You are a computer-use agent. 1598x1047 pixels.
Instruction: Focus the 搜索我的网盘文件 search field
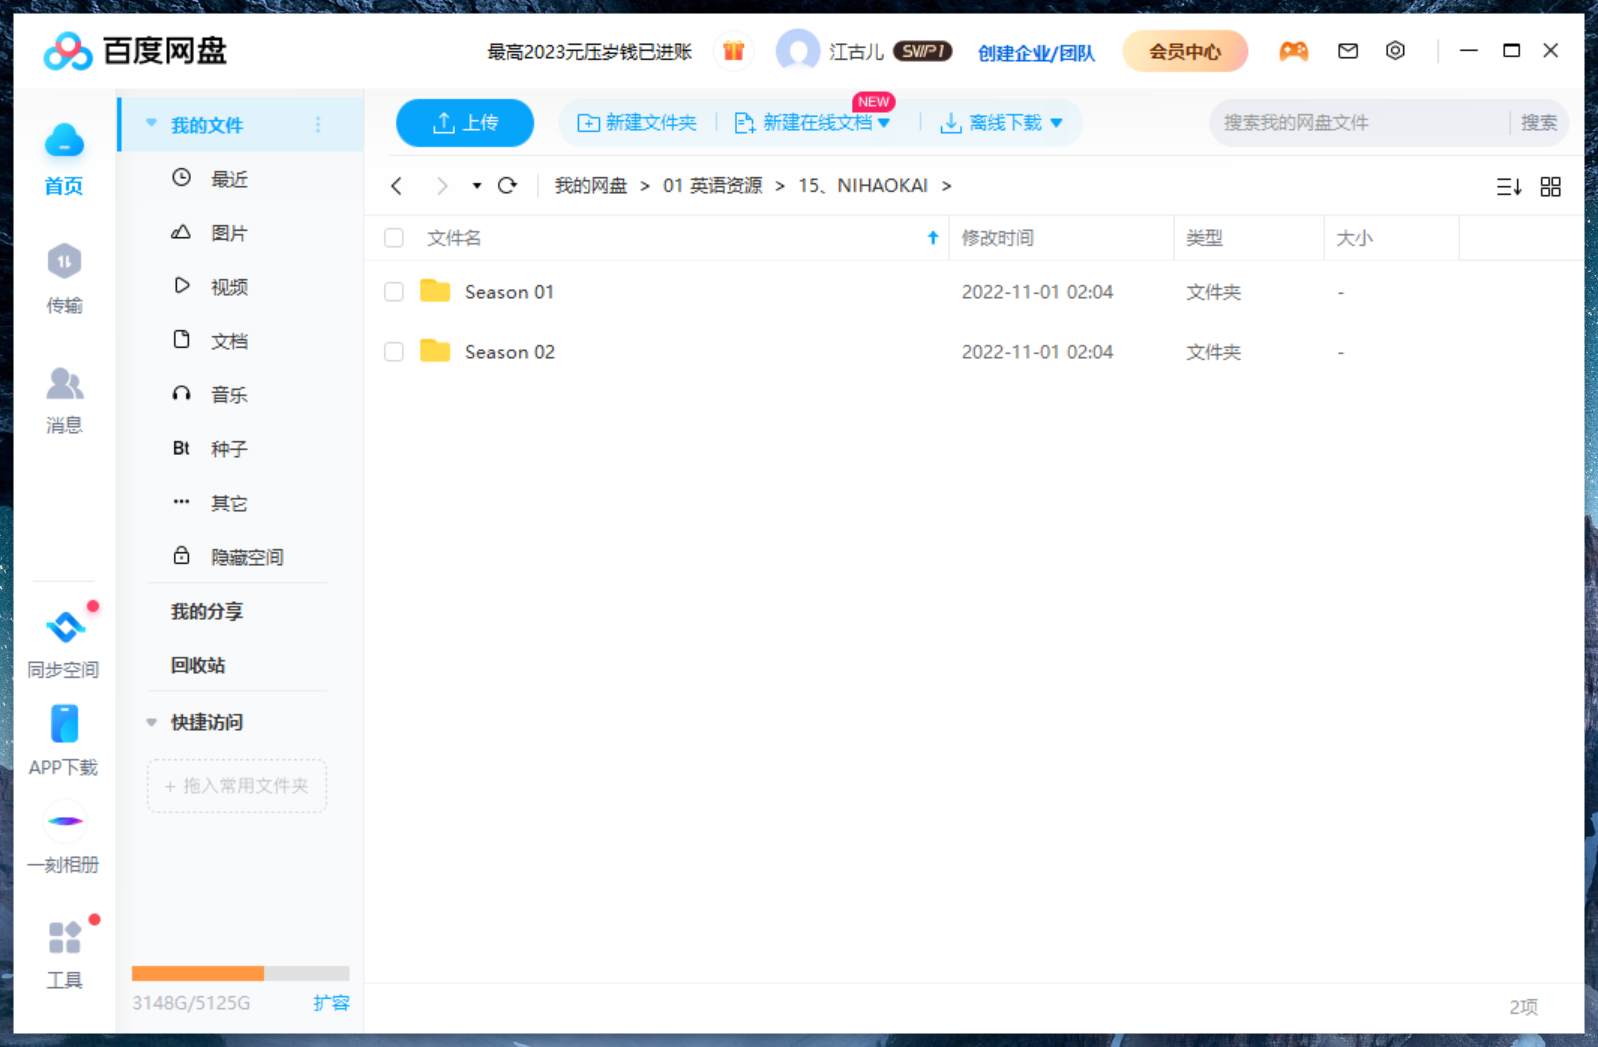pos(1360,123)
